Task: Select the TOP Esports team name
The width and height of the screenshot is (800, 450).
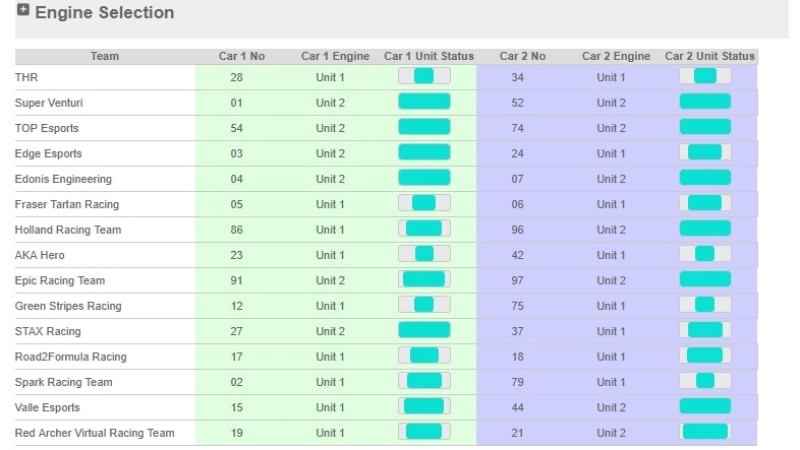Action: click(47, 129)
